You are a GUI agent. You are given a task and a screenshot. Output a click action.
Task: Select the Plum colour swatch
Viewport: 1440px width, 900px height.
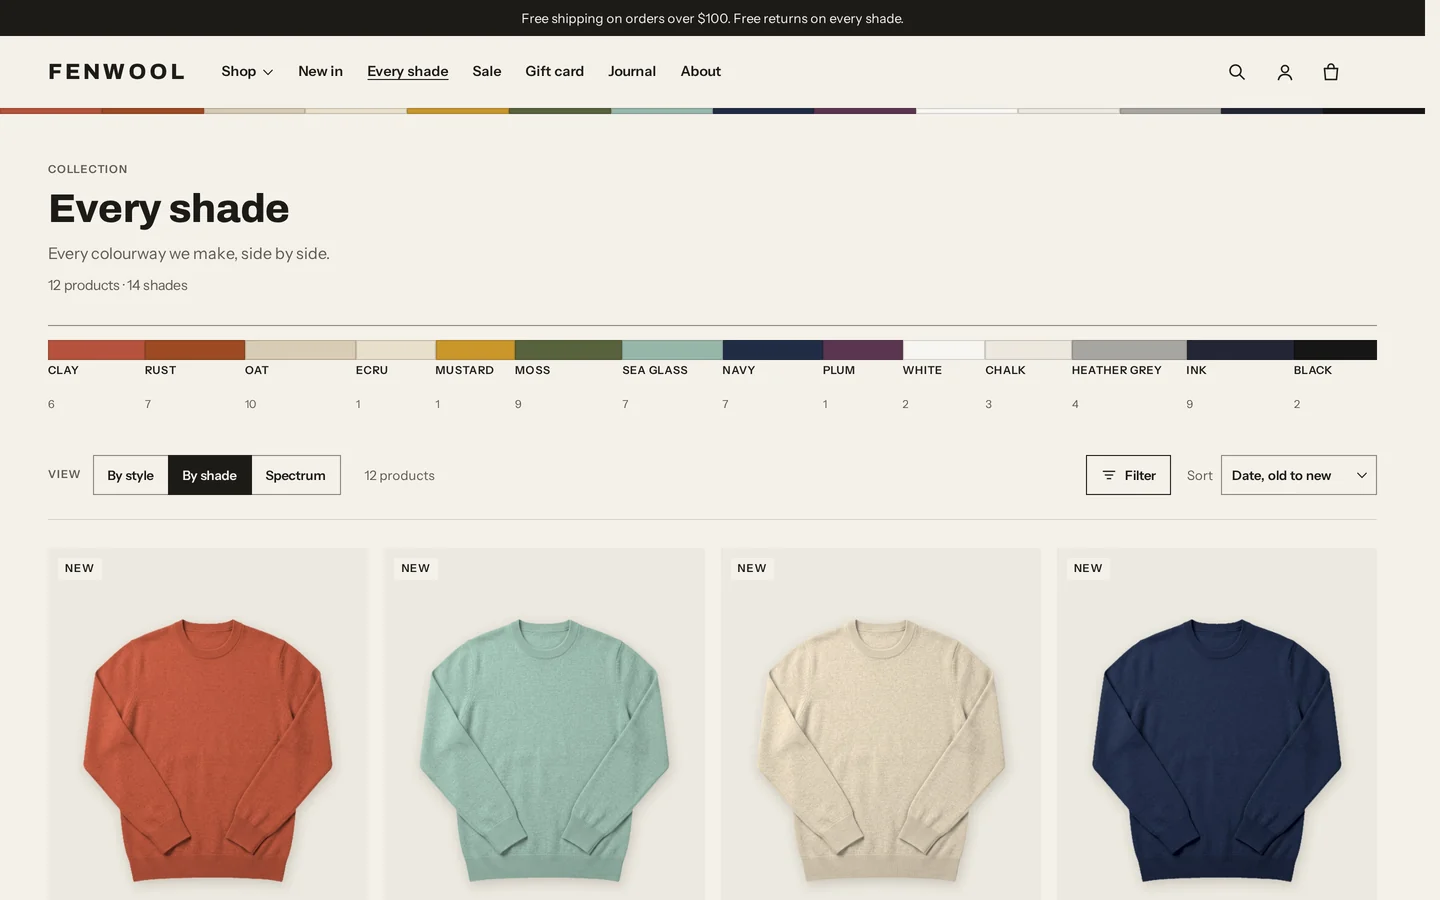863,350
